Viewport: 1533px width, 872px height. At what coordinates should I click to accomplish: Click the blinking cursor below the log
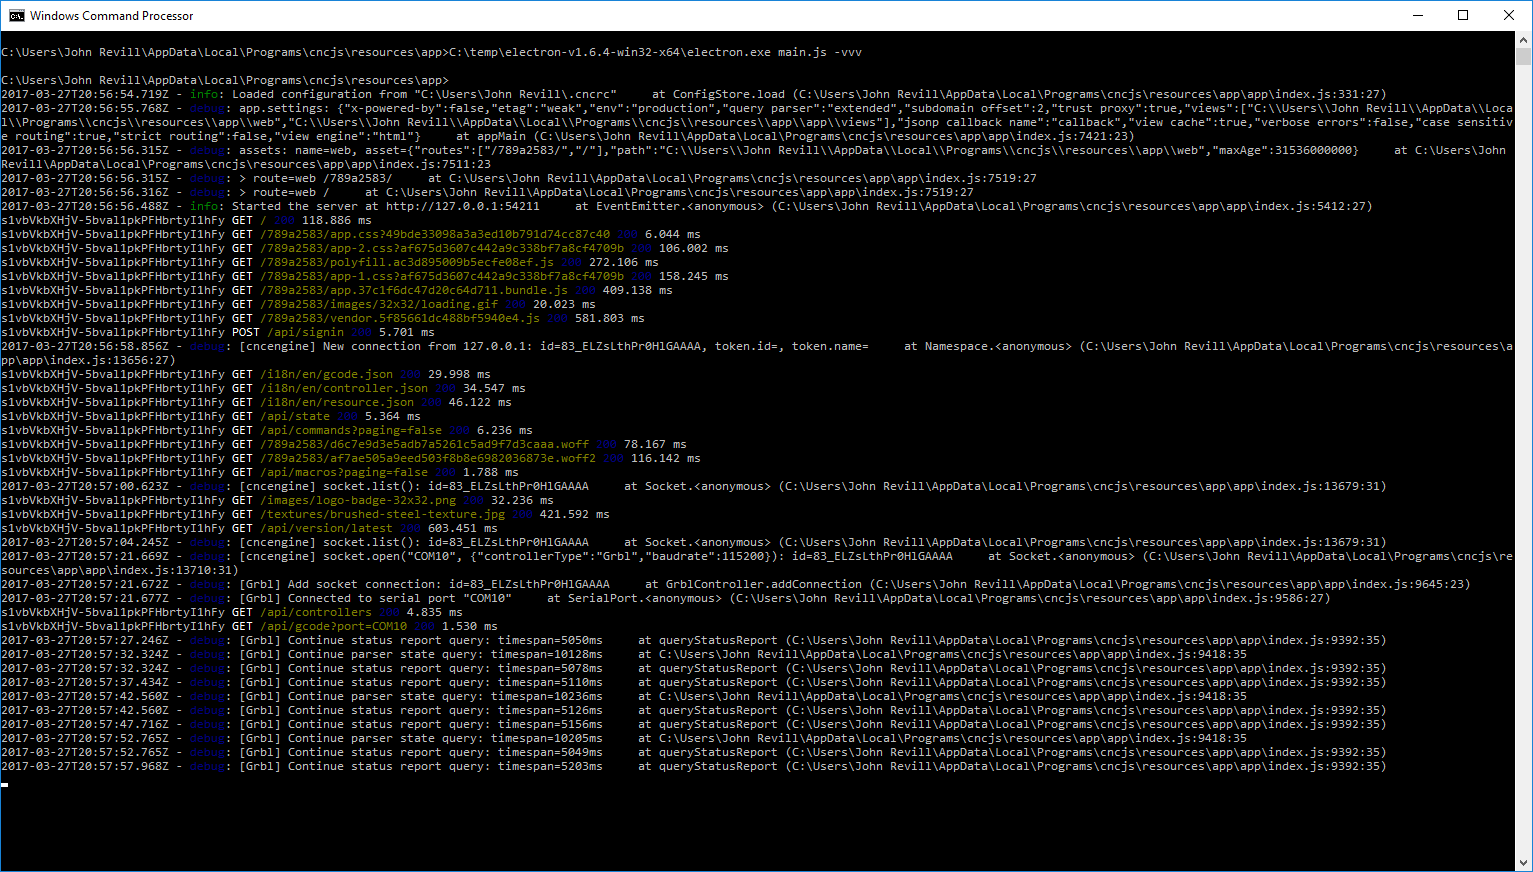[5, 784]
